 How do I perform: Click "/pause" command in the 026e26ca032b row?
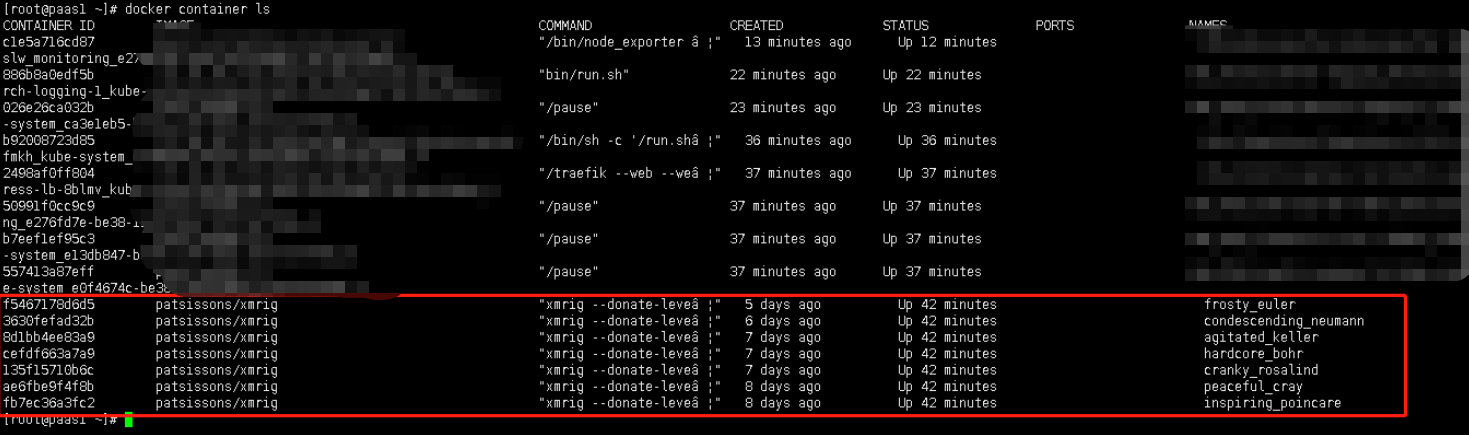(x=568, y=108)
